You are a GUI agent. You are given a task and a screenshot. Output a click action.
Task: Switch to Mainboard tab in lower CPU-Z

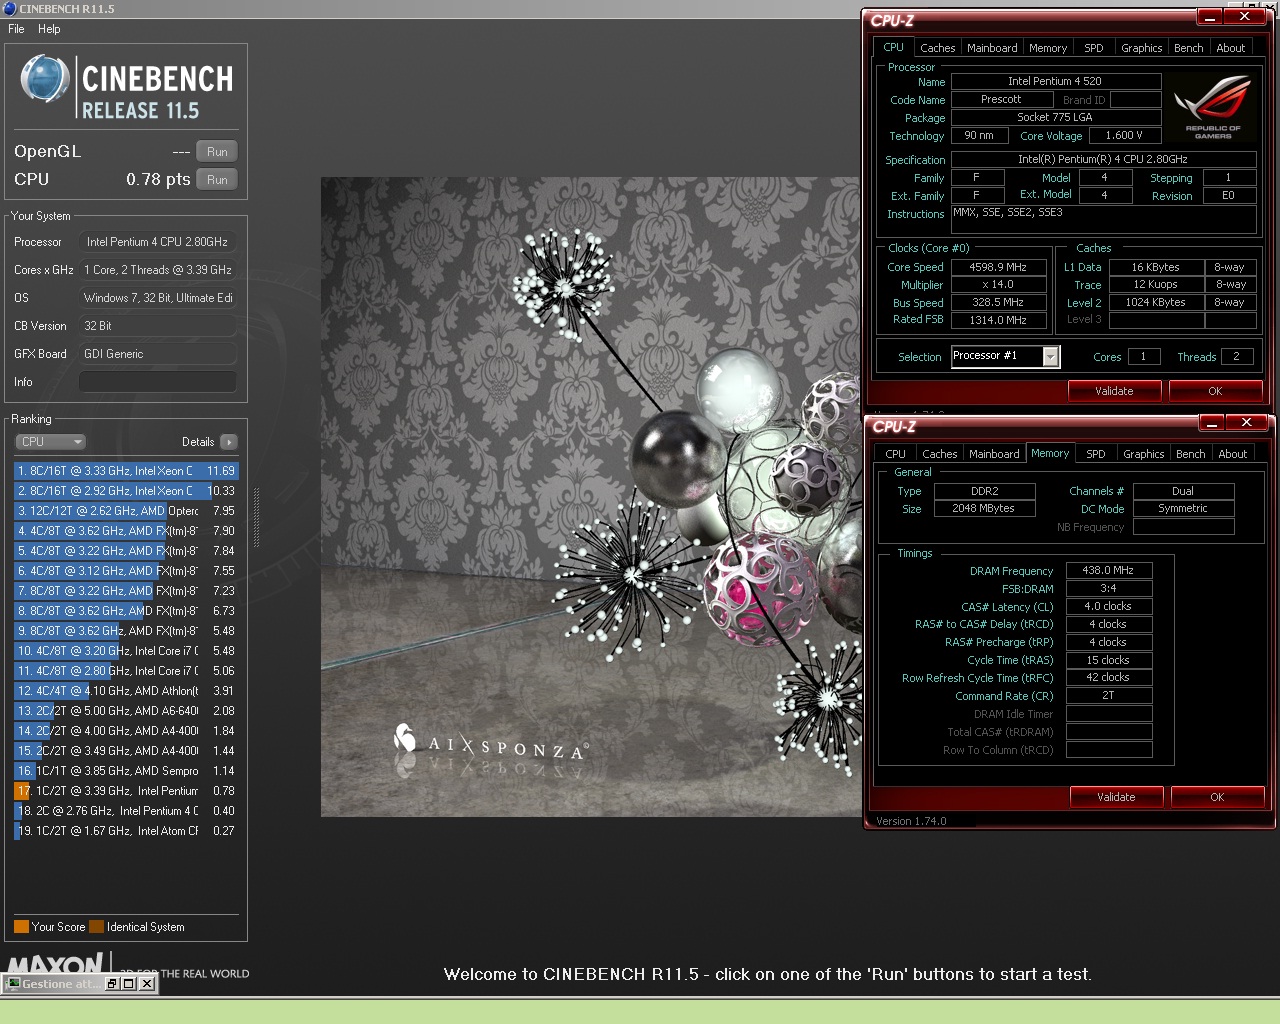click(994, 454)
